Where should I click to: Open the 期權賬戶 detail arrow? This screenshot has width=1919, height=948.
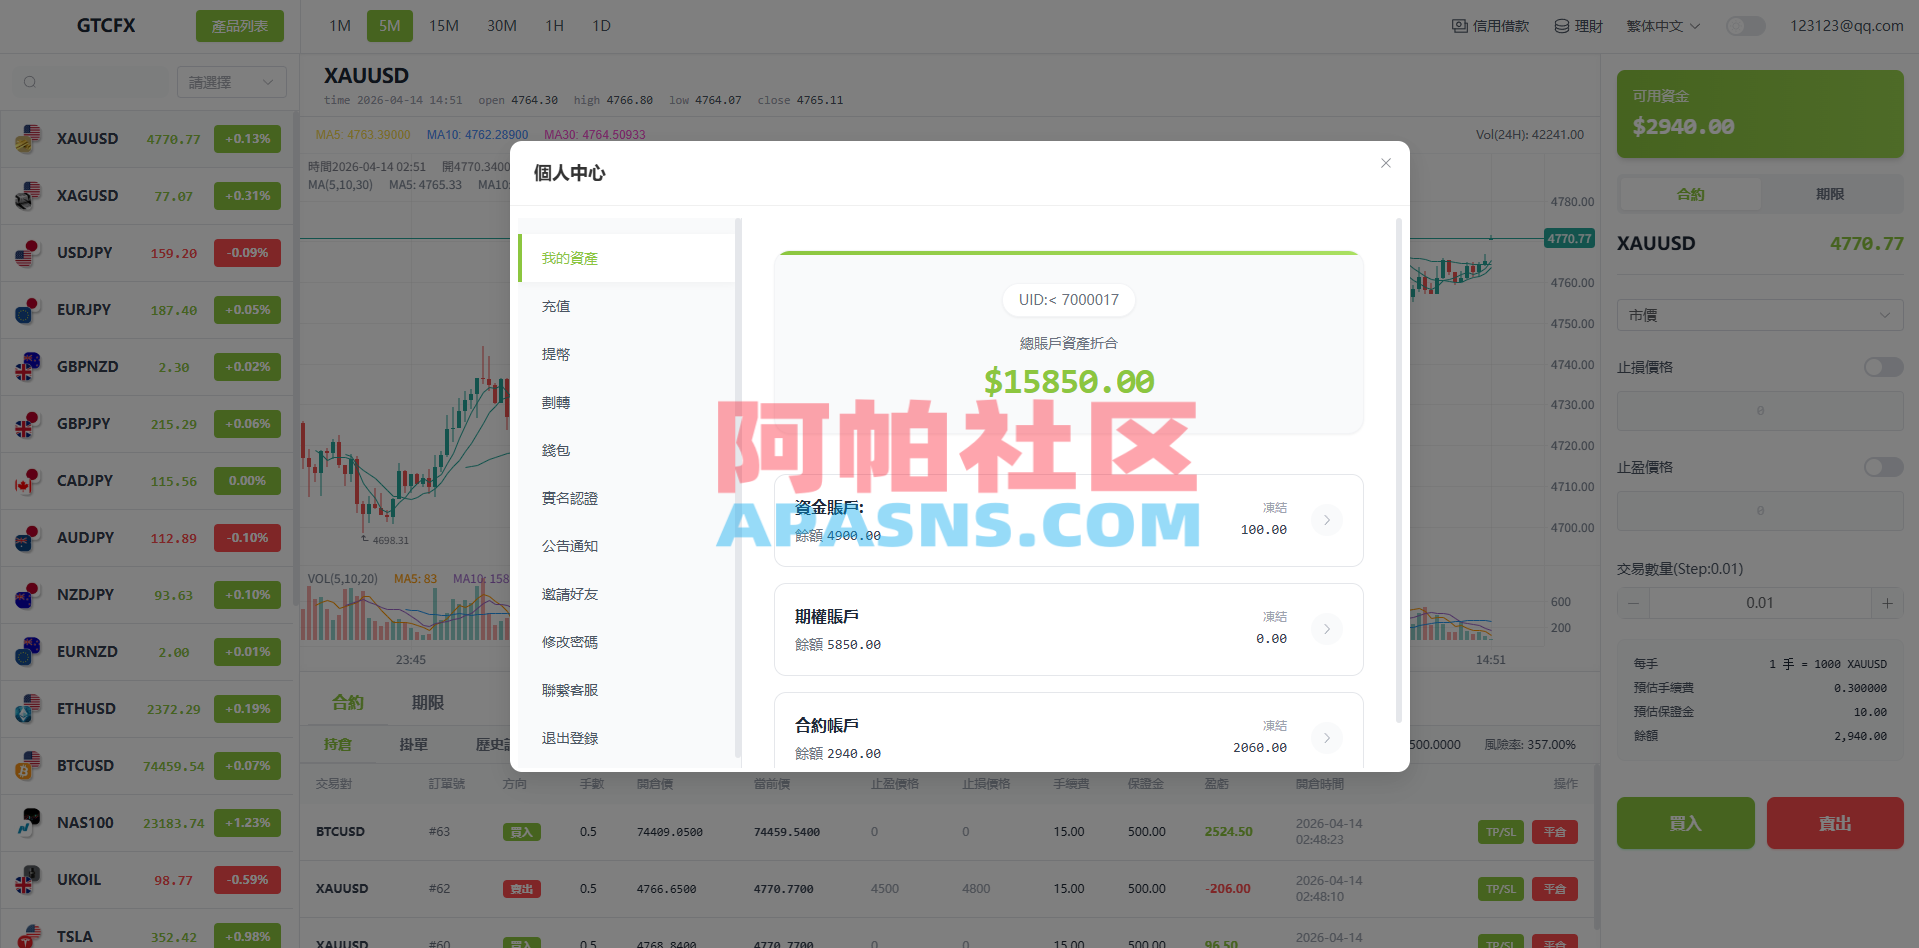(x=1327, y=629)
